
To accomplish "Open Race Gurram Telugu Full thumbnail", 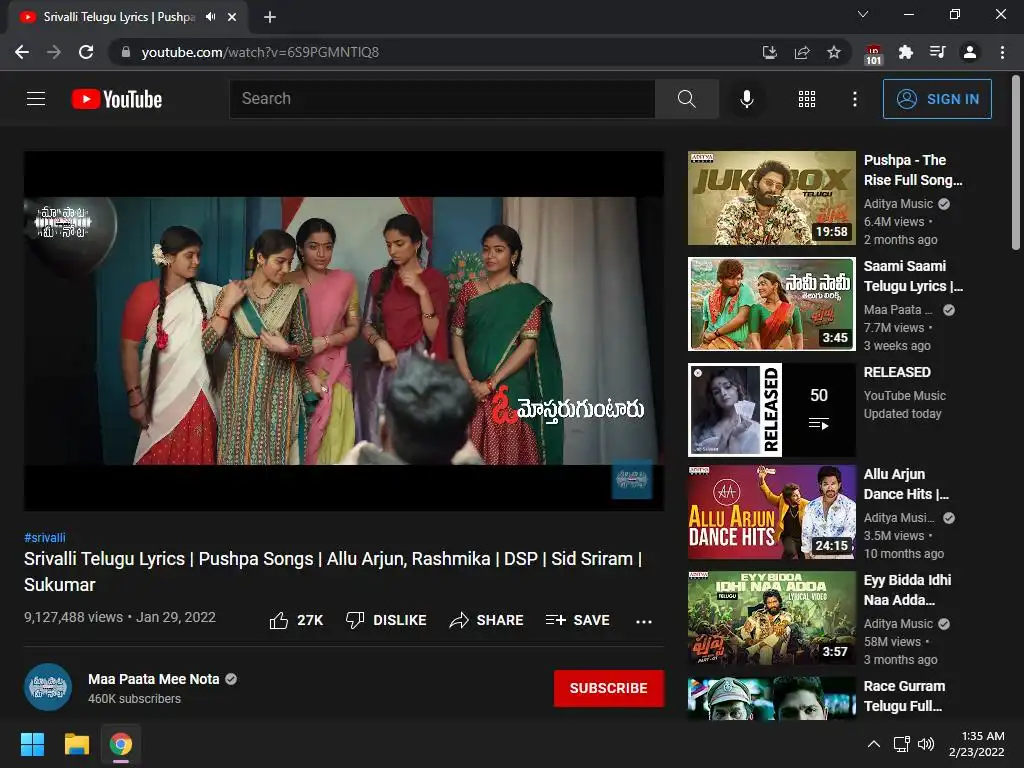I will click(x=772, y=699).
